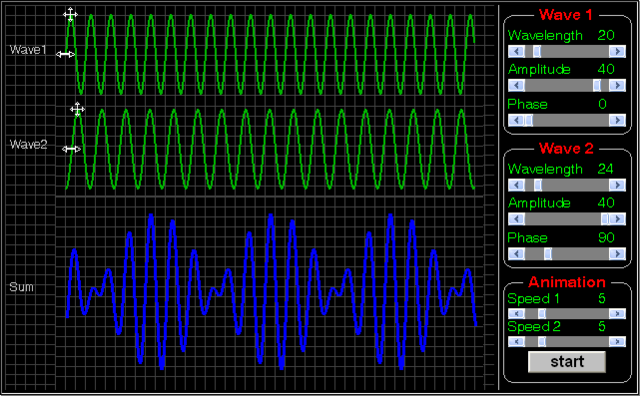This screenshot has height=396, width=640.
Task: Click Wave 1 Wavelength left arrow
Action: (x=516, y=51)
